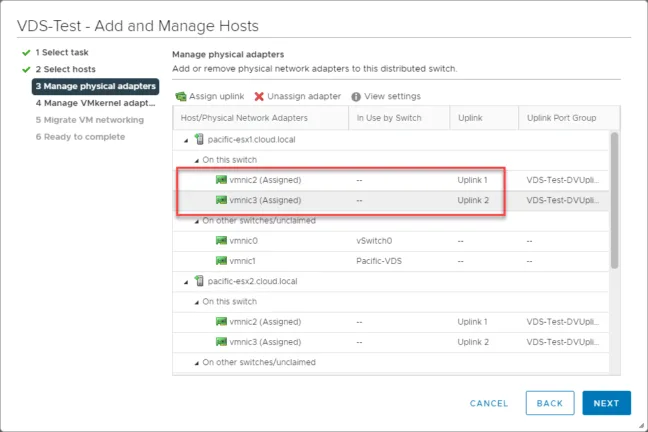The image size is (648, 432).
Task: Collapse first 'On this switch' group
Action: coord(197,161)
